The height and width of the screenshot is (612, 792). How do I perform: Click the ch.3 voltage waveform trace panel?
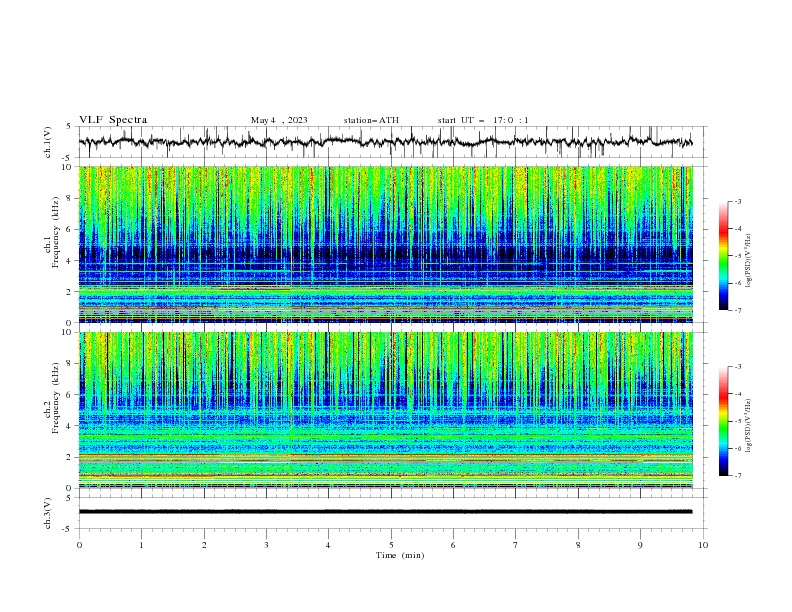(x=392, y=513)
